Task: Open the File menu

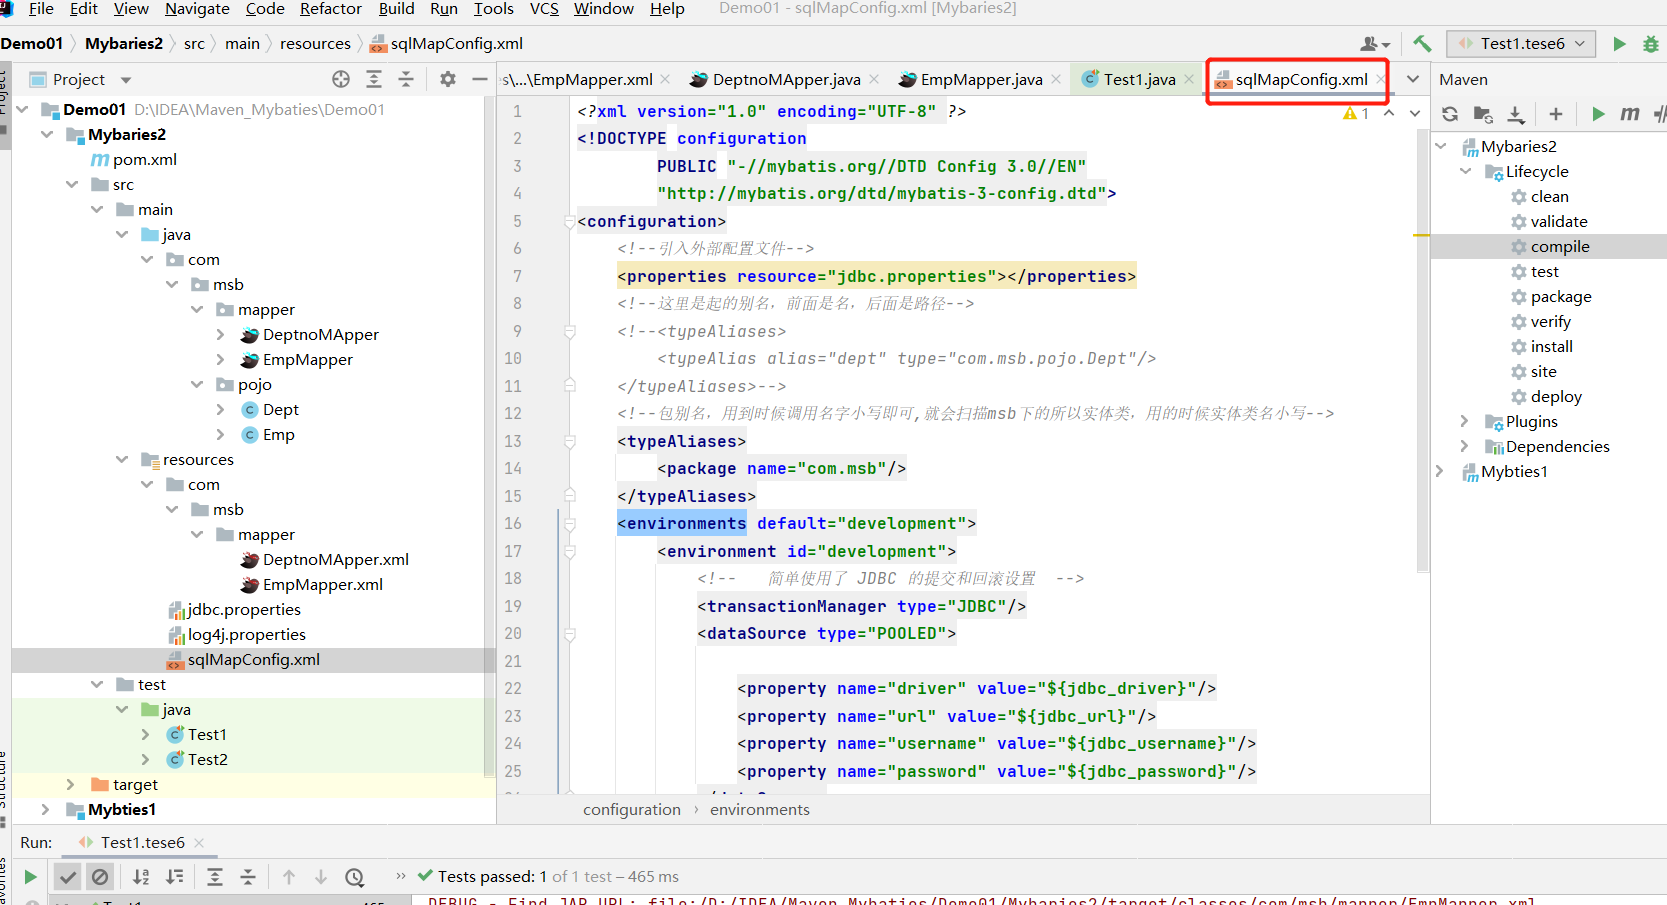Action: [x=42, y=9]
